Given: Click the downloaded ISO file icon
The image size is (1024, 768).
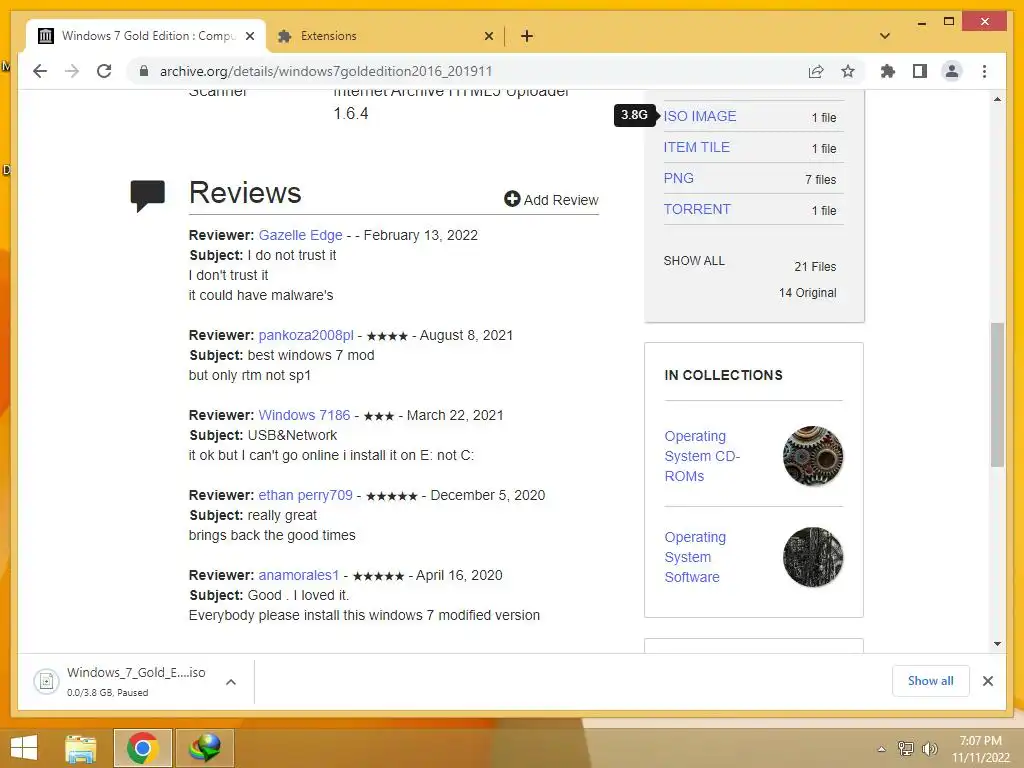Looking at the screenshot, I should coord(46,682).
